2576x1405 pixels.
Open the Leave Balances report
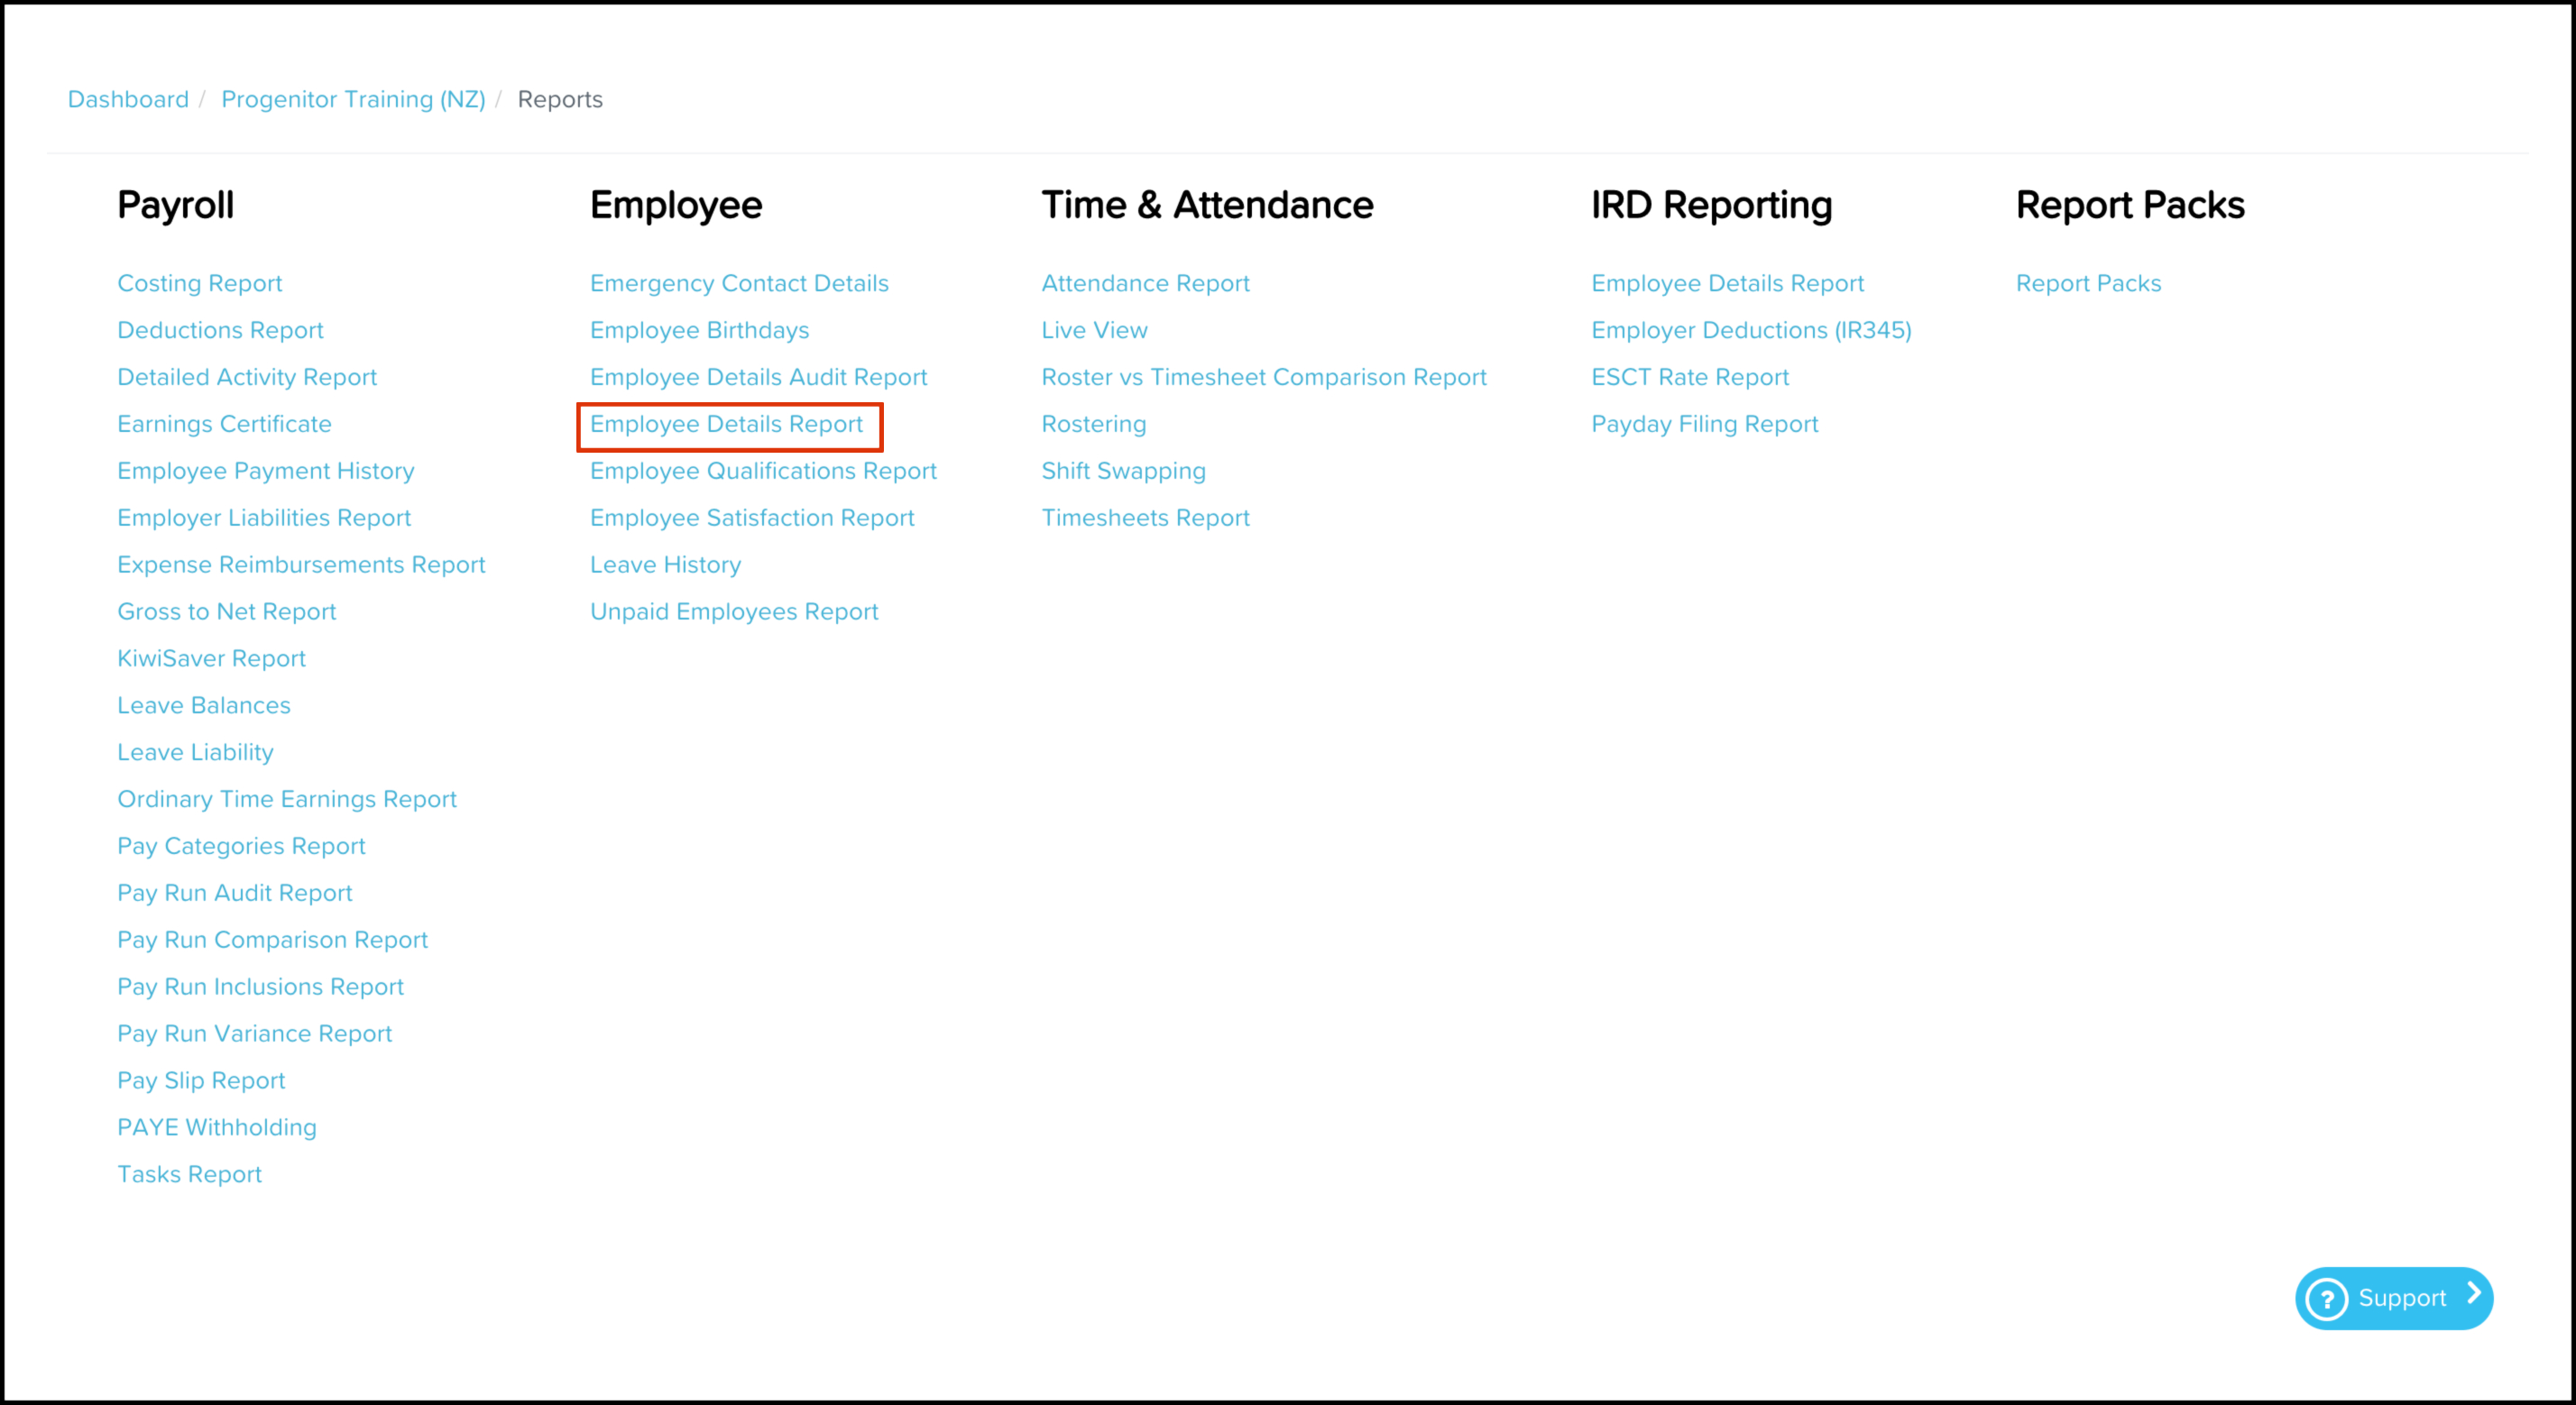[204, 705]
